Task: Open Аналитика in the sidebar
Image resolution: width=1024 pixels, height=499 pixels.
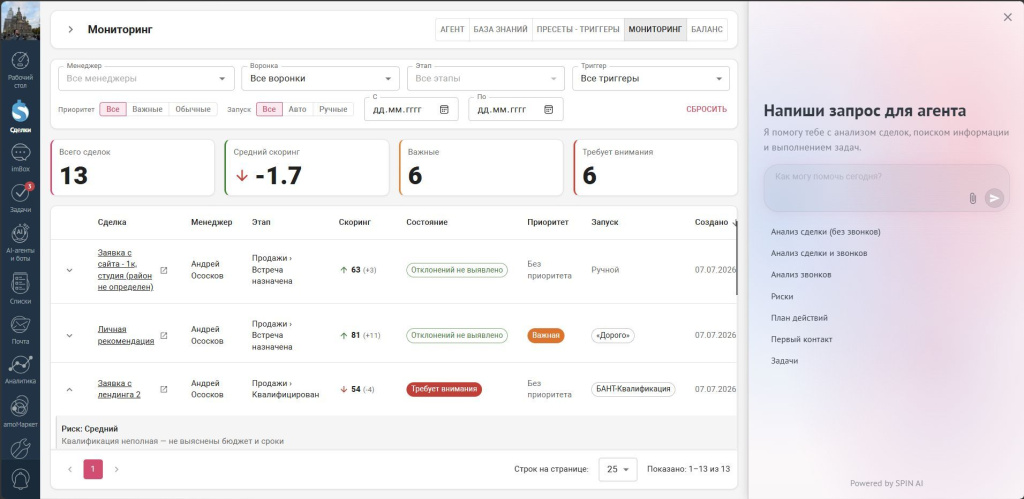Action: tap(20, 370)
